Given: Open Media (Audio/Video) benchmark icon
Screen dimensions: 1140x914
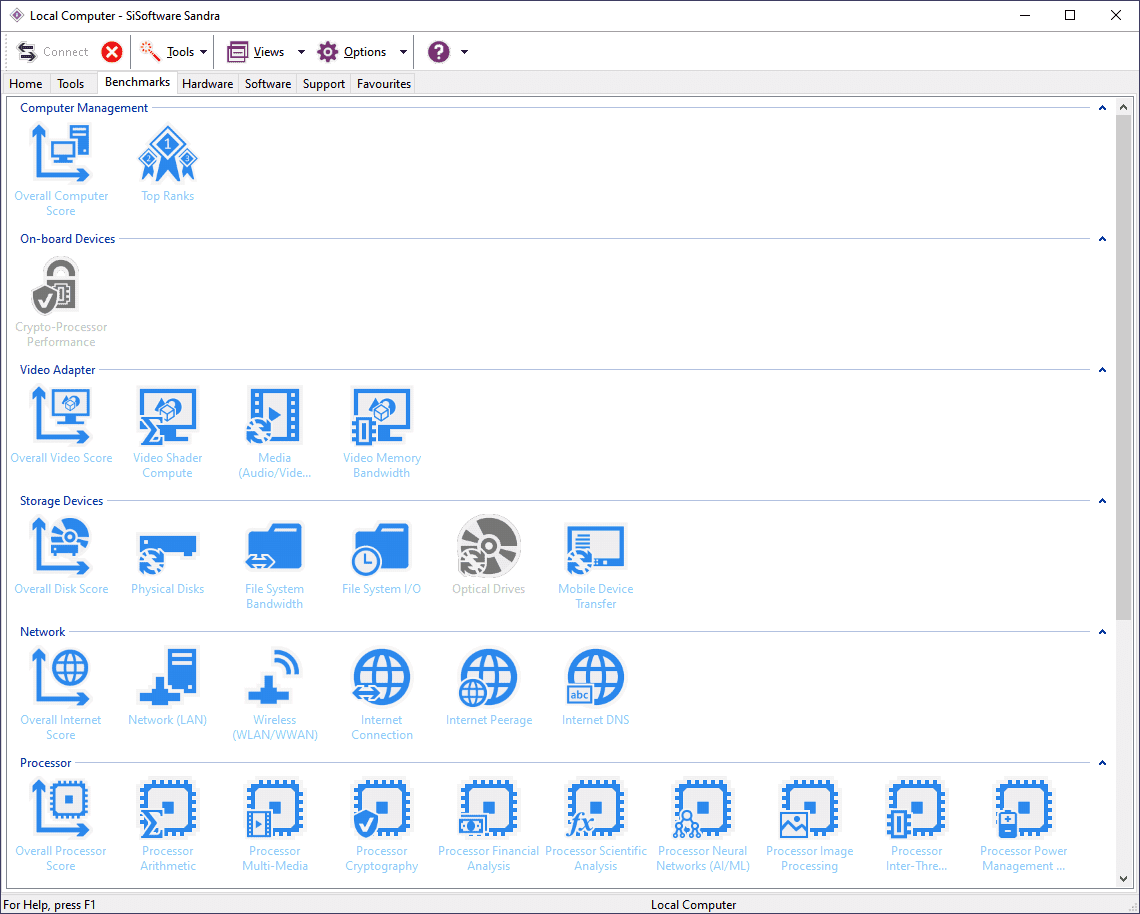Looking at the screenshot, I should click(x=275, y=432).
